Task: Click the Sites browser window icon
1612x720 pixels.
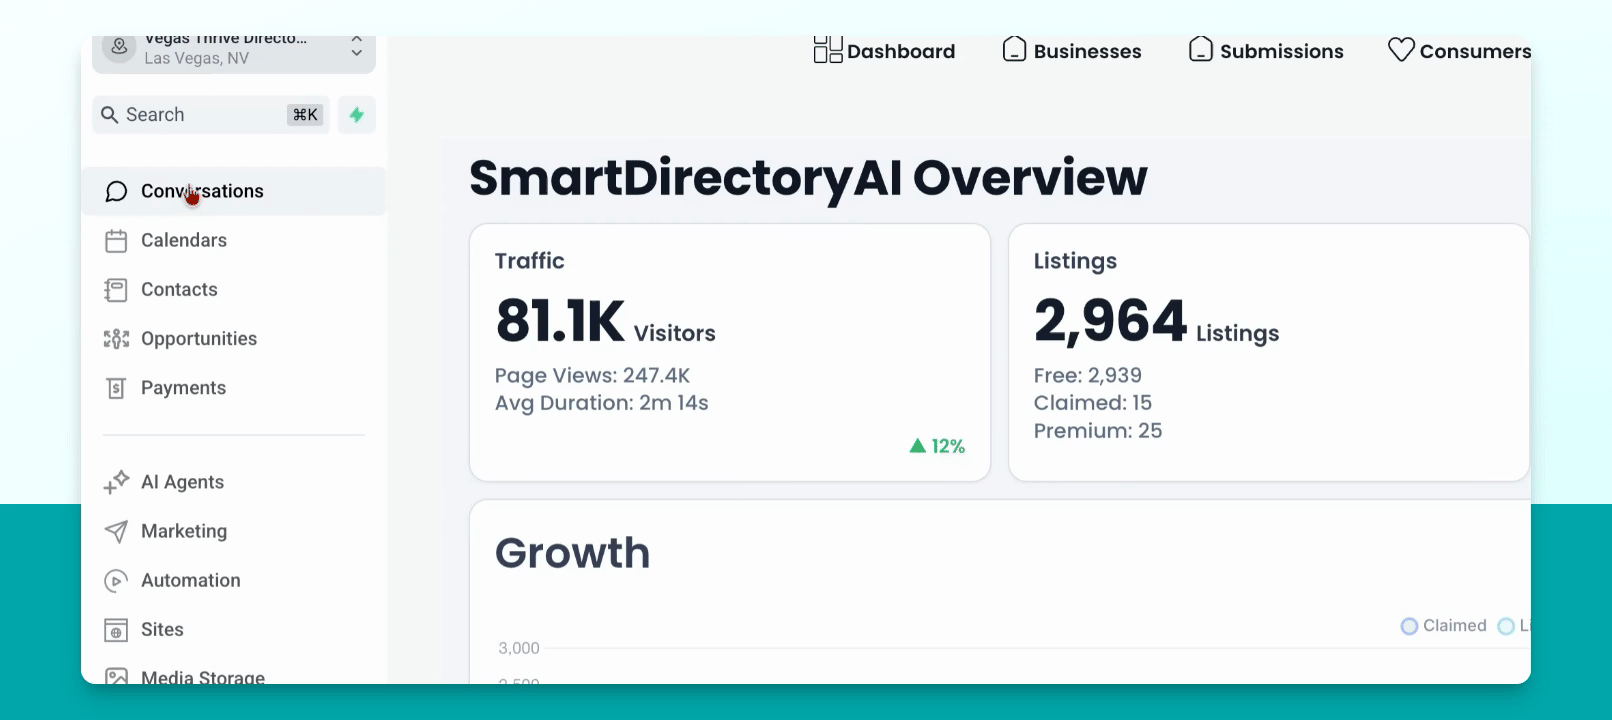Action: click(116, 630)
